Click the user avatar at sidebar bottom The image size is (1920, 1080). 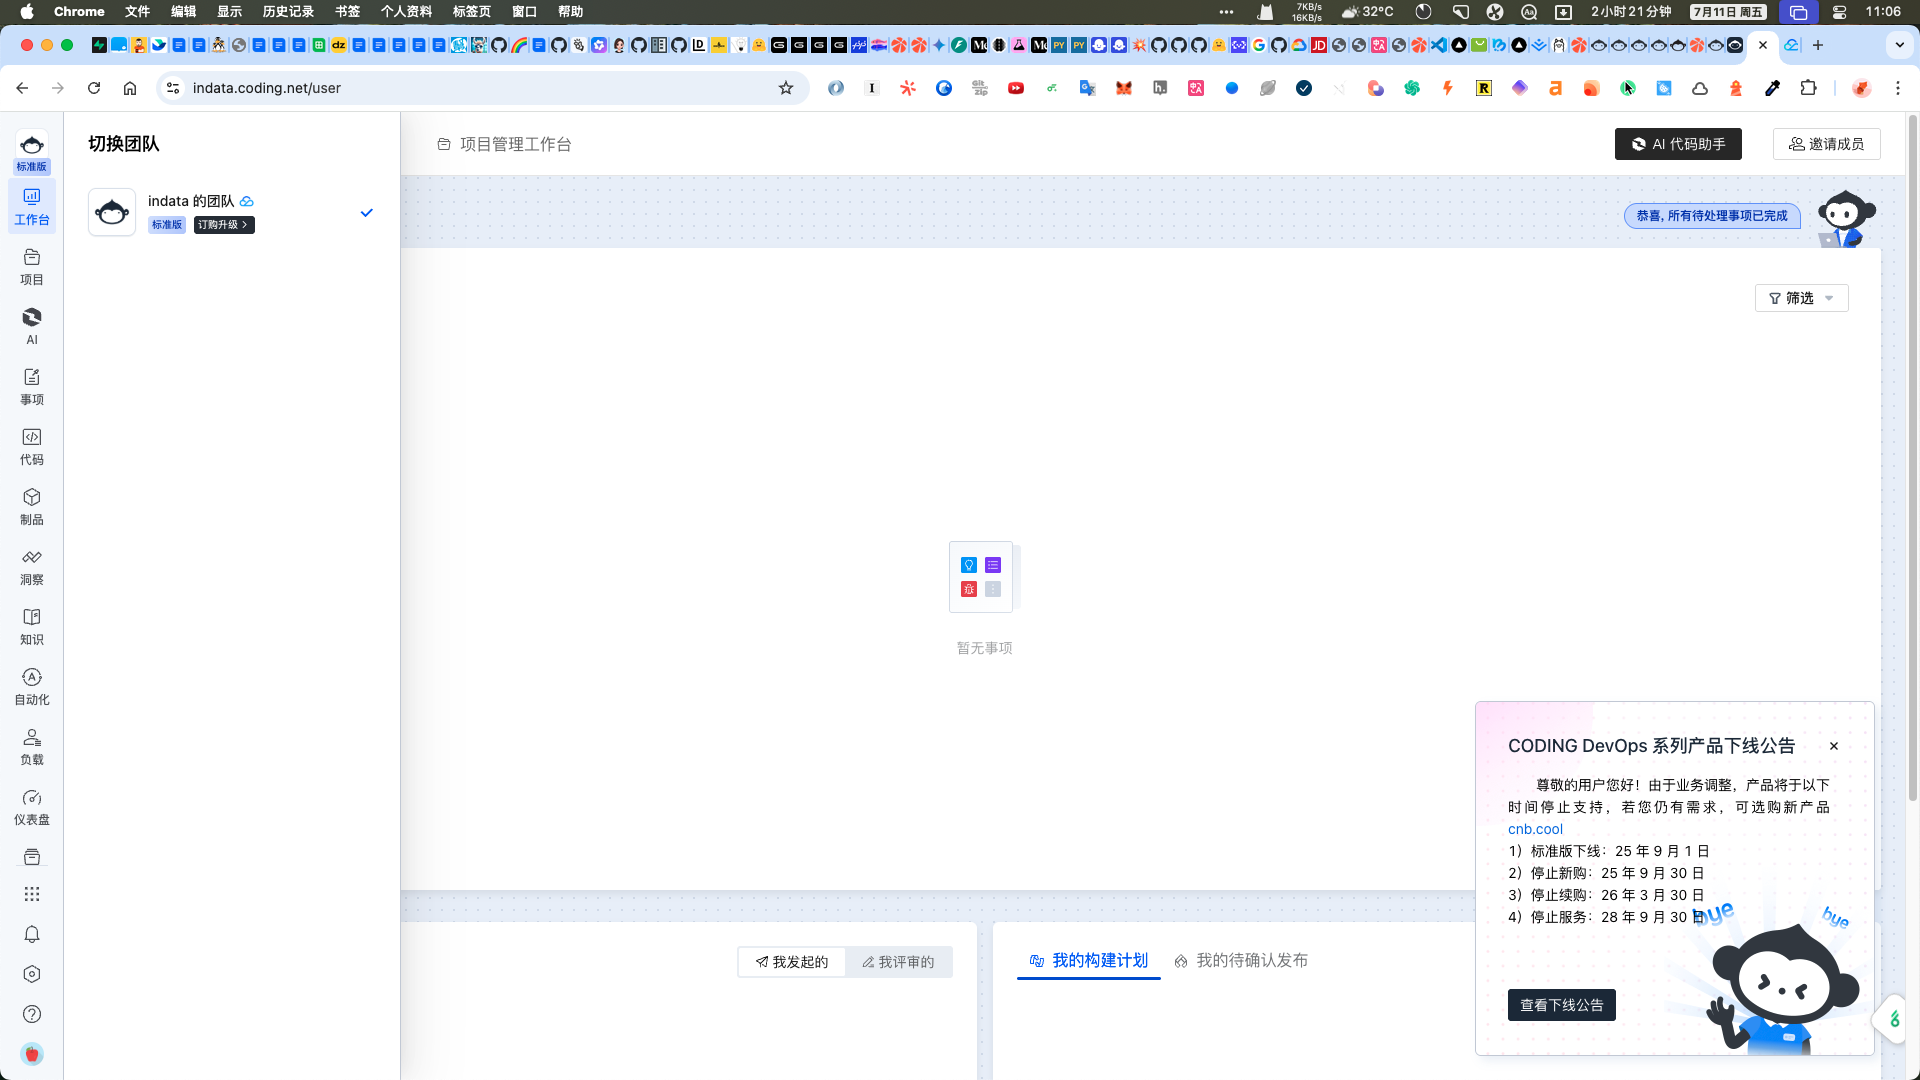[32, 1054]
